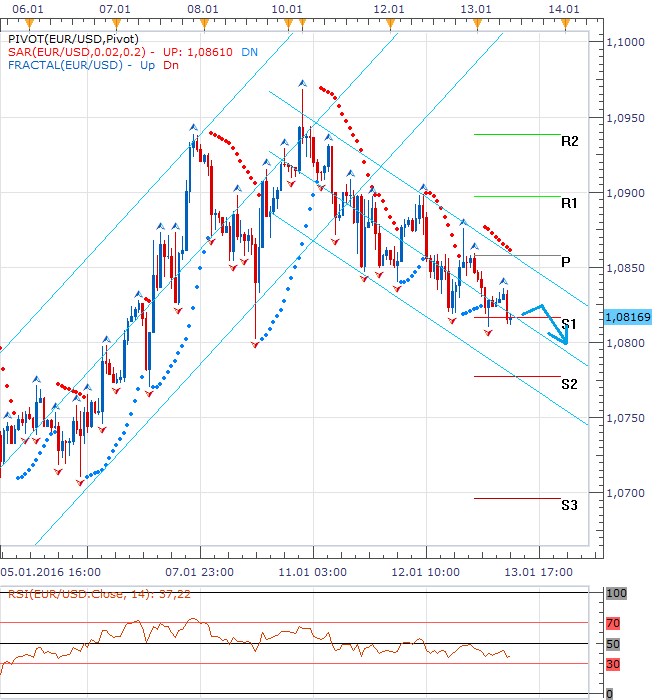The width and height of the screenshot is (661, 700).
Task: Click the 13.01 17:00 time label
Action: (x=539, y=573)
